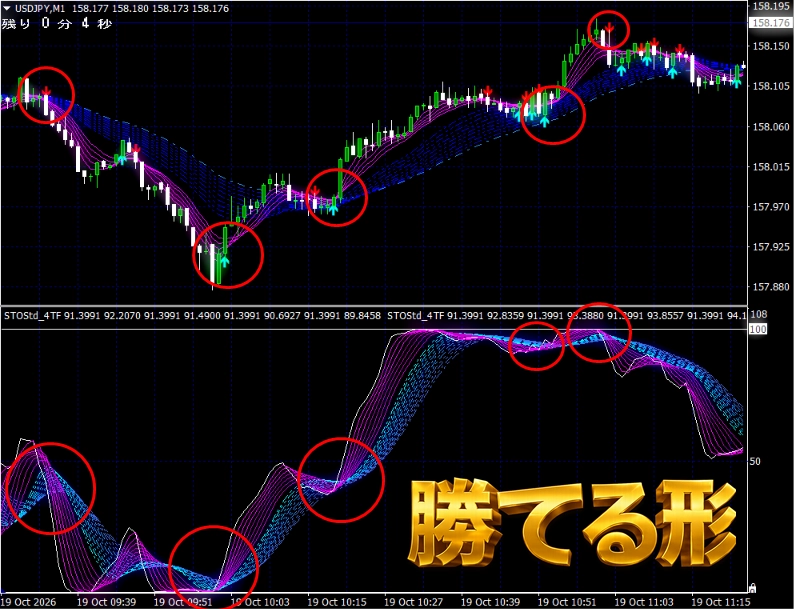
Task: Click the cyan up arrow at the lowest candle
Action: point(224,262)
